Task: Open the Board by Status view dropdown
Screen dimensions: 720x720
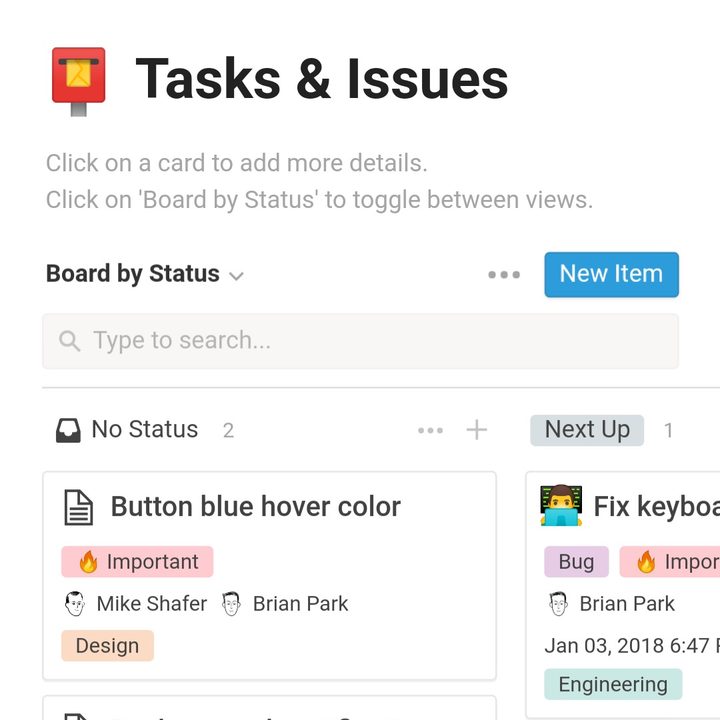Action: pos(145,274)
